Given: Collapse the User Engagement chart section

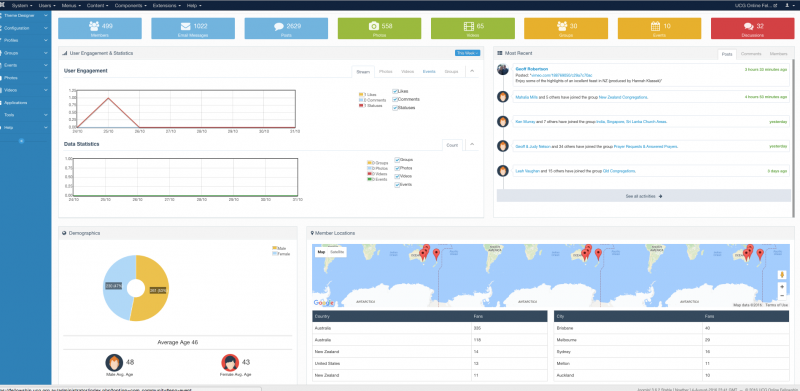Looking at the screenshot, I should 472,71.
